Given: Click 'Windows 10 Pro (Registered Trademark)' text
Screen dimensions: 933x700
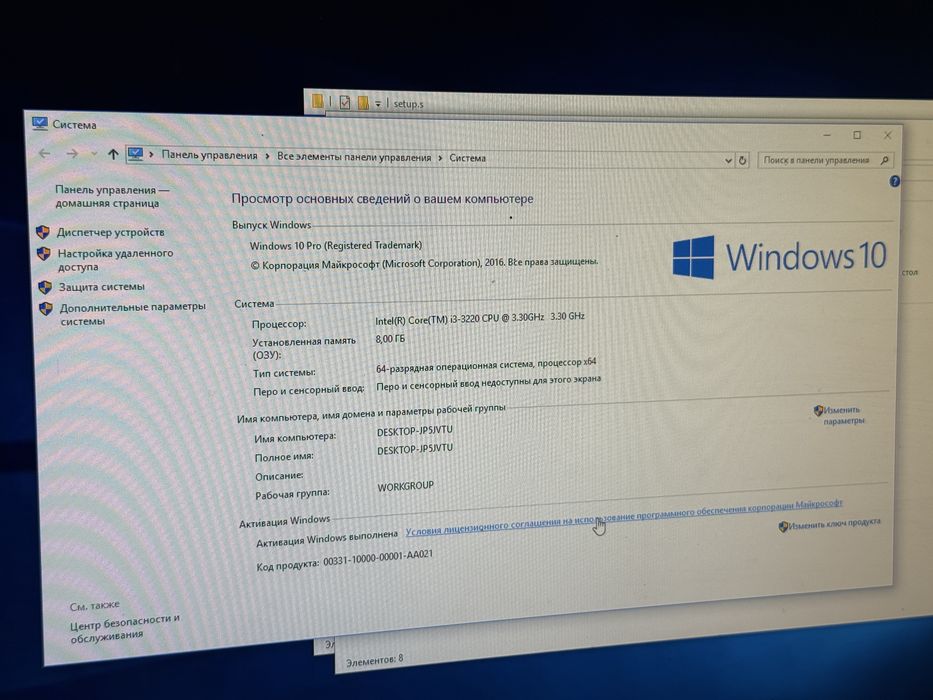Looking at the screenshot, I should [x=336, y=245].
